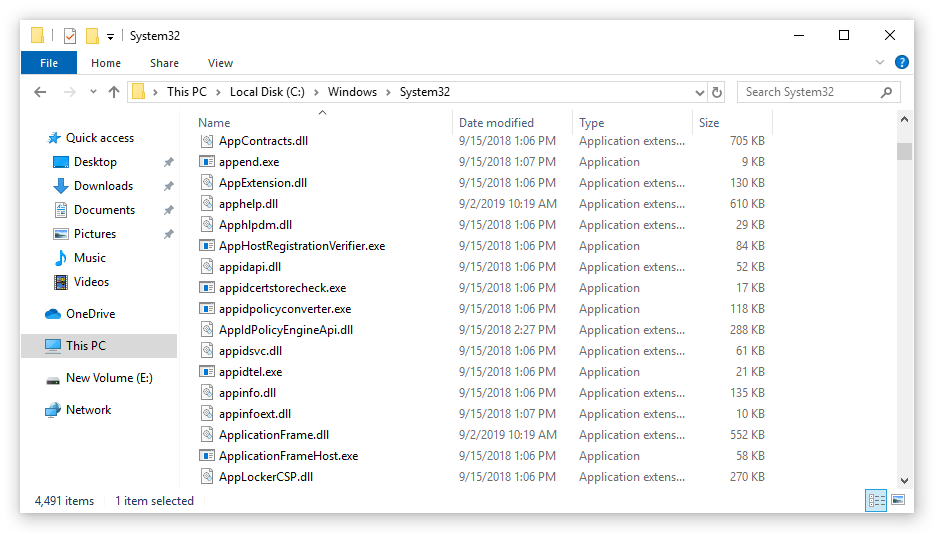Open Music in the navigation pane

(90, 258)
